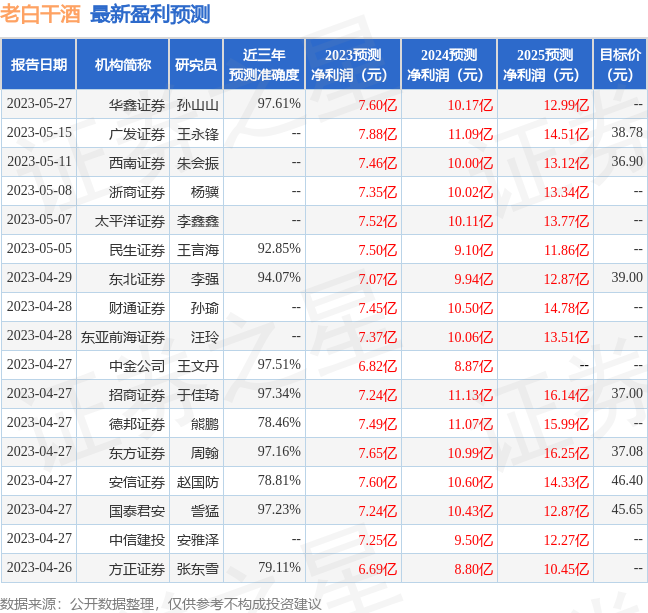
Task: Click the 6.69亿 profit value
Action: pos(377,569)
